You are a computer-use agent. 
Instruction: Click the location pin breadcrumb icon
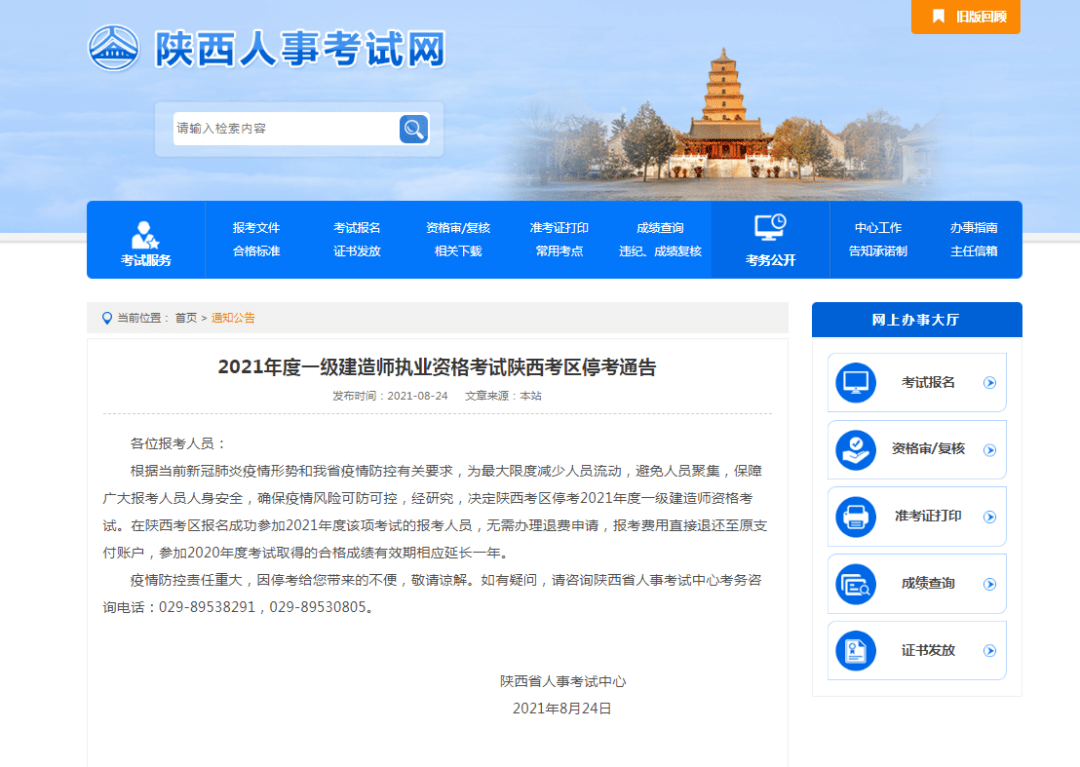[x=108, y=319]
